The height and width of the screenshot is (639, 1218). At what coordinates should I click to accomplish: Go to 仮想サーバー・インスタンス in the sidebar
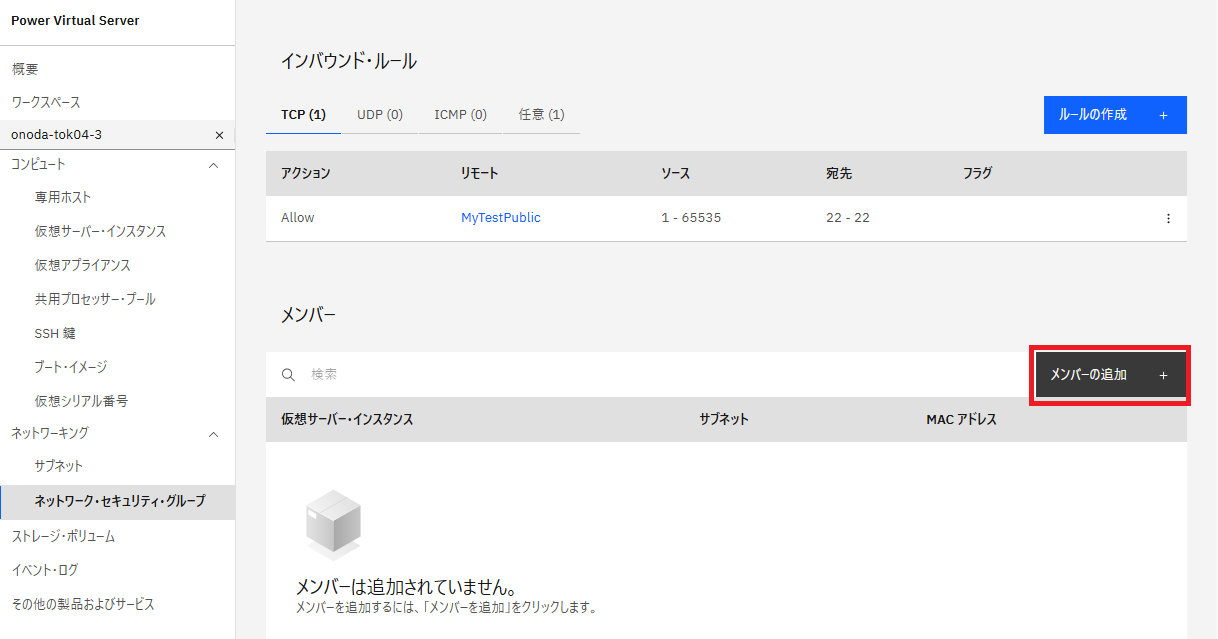(100, 232)
